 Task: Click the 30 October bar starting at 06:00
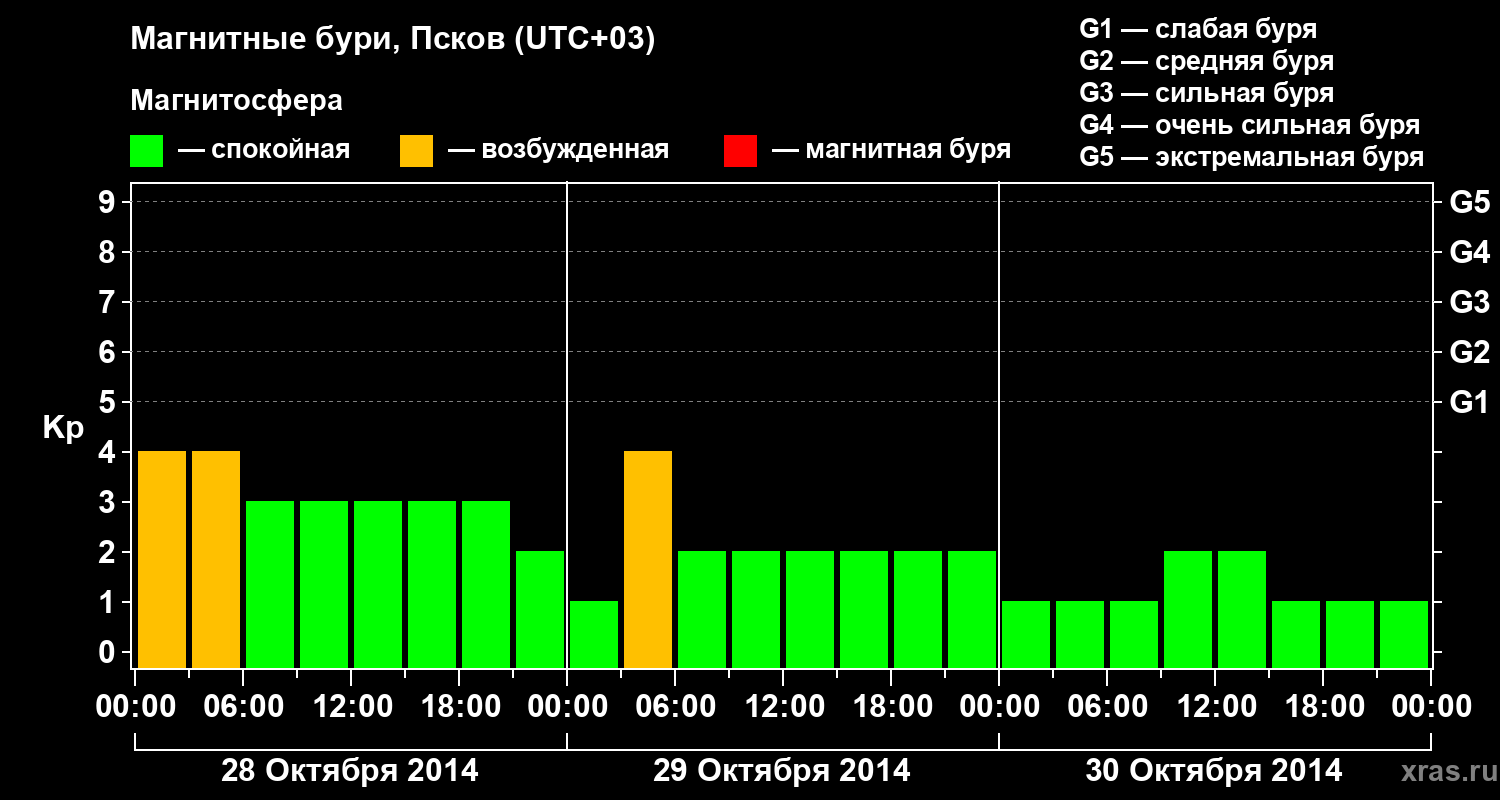click(1134, 634)
